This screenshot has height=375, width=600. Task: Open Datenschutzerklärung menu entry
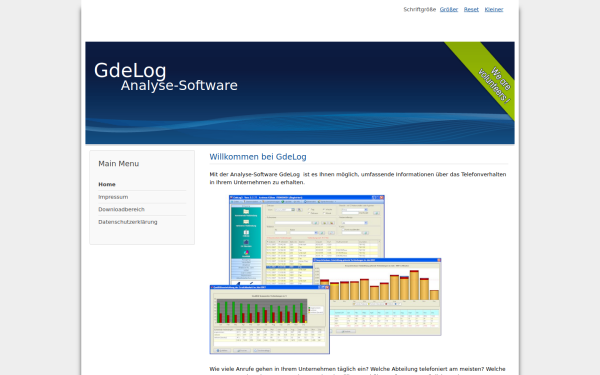pos(128,222)
